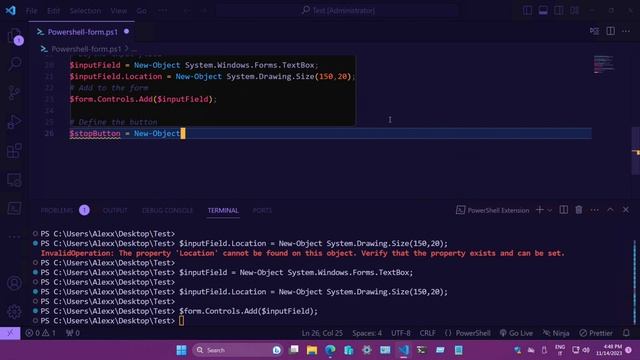Click the remote window indicator in status bar
Viewport: 640px width, 360px height.
click(10, 333)
